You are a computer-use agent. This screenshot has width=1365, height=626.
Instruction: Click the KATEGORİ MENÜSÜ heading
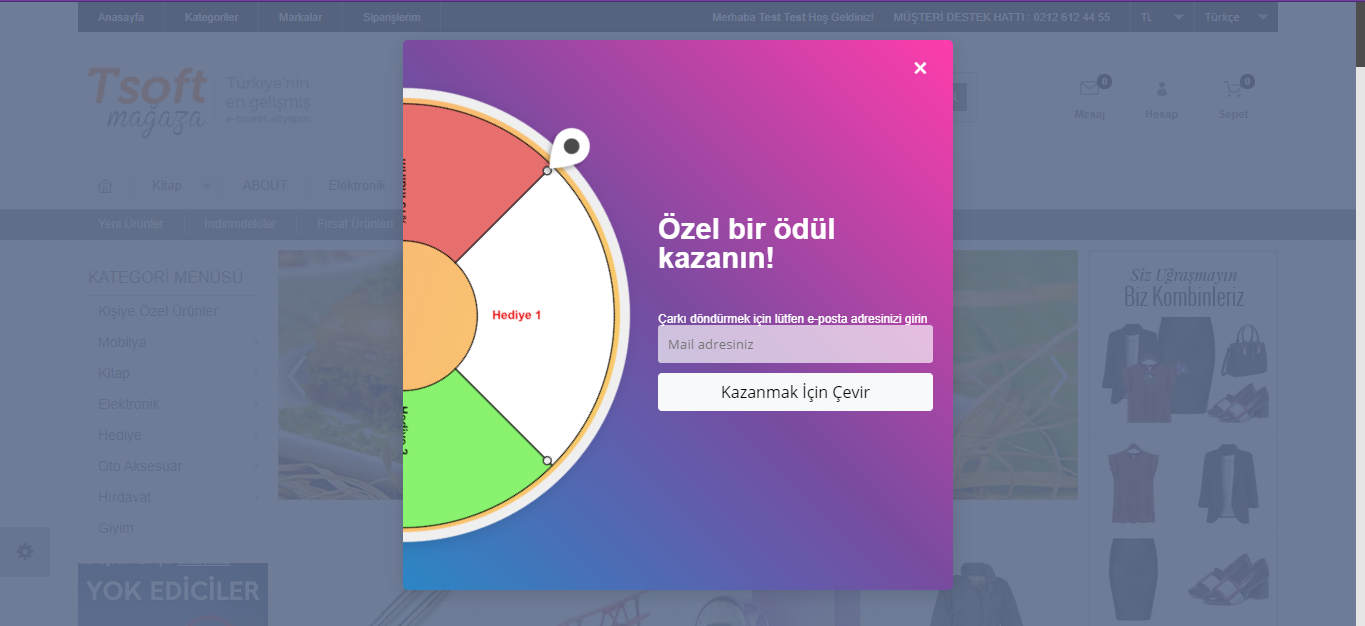pos(166,277)
